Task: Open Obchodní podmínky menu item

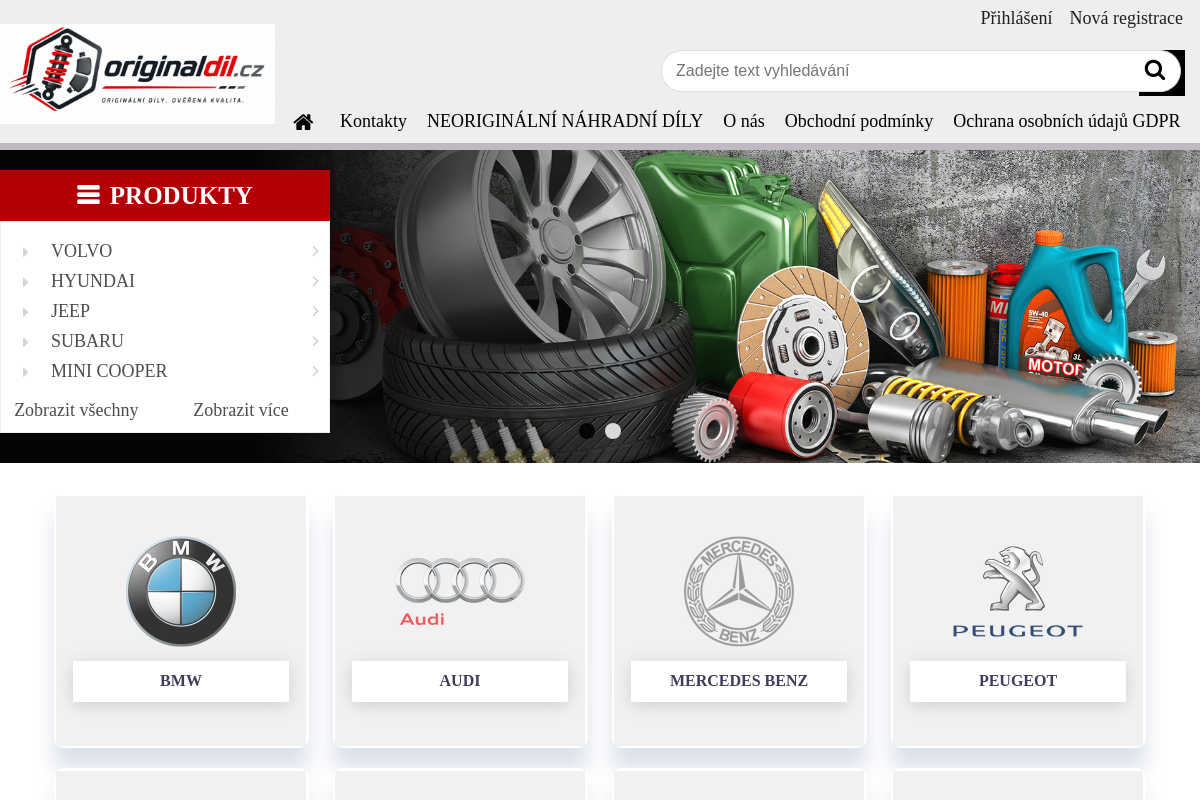Action: tap(859, 121)
